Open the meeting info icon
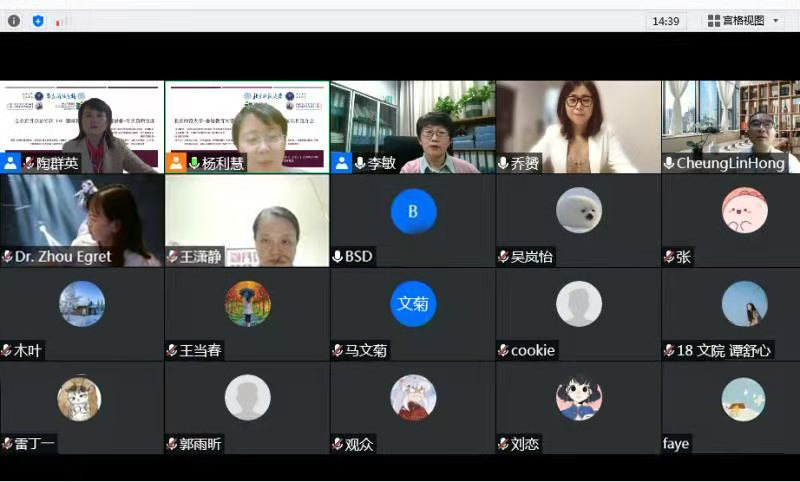This screenshot has height=482, width=800. pos(14,20)
